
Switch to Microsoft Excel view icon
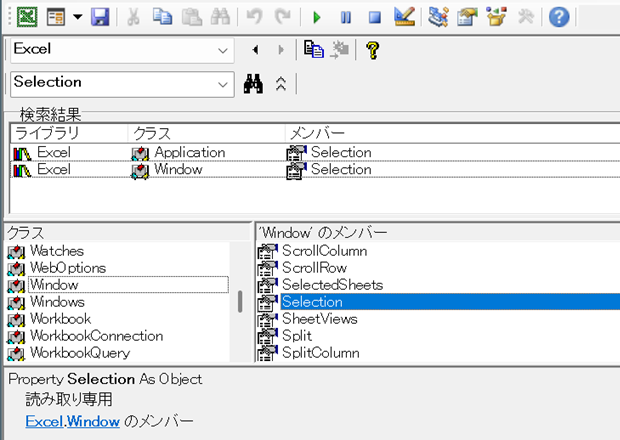[27, 17]
